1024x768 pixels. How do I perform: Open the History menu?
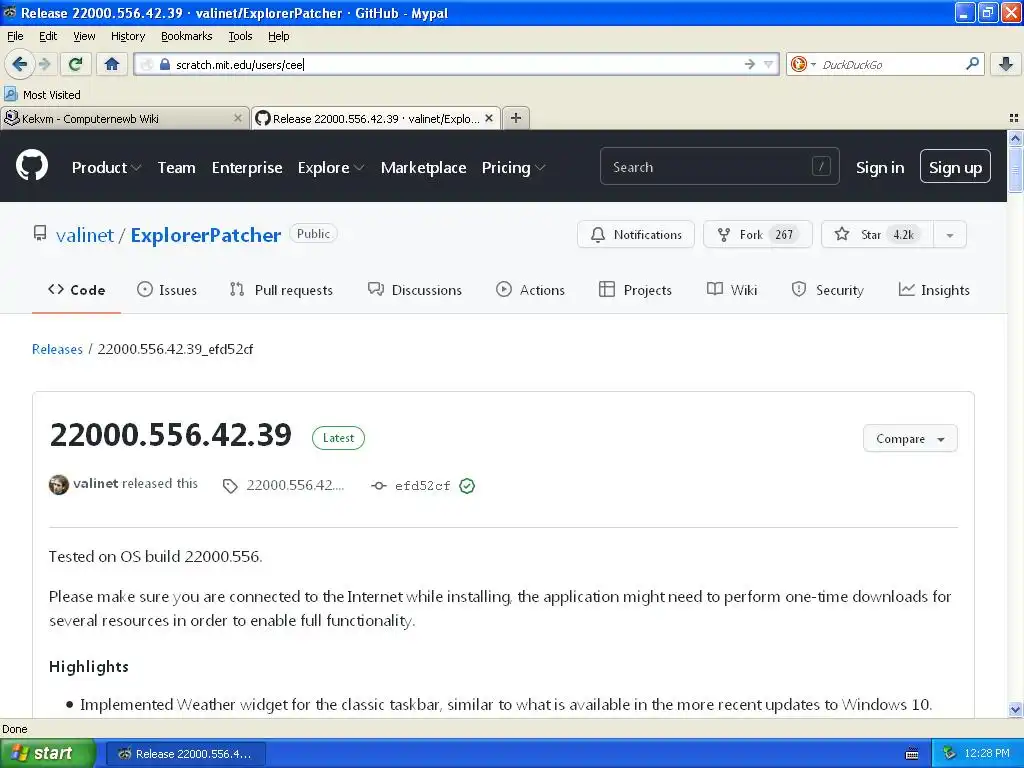[127, 36]
